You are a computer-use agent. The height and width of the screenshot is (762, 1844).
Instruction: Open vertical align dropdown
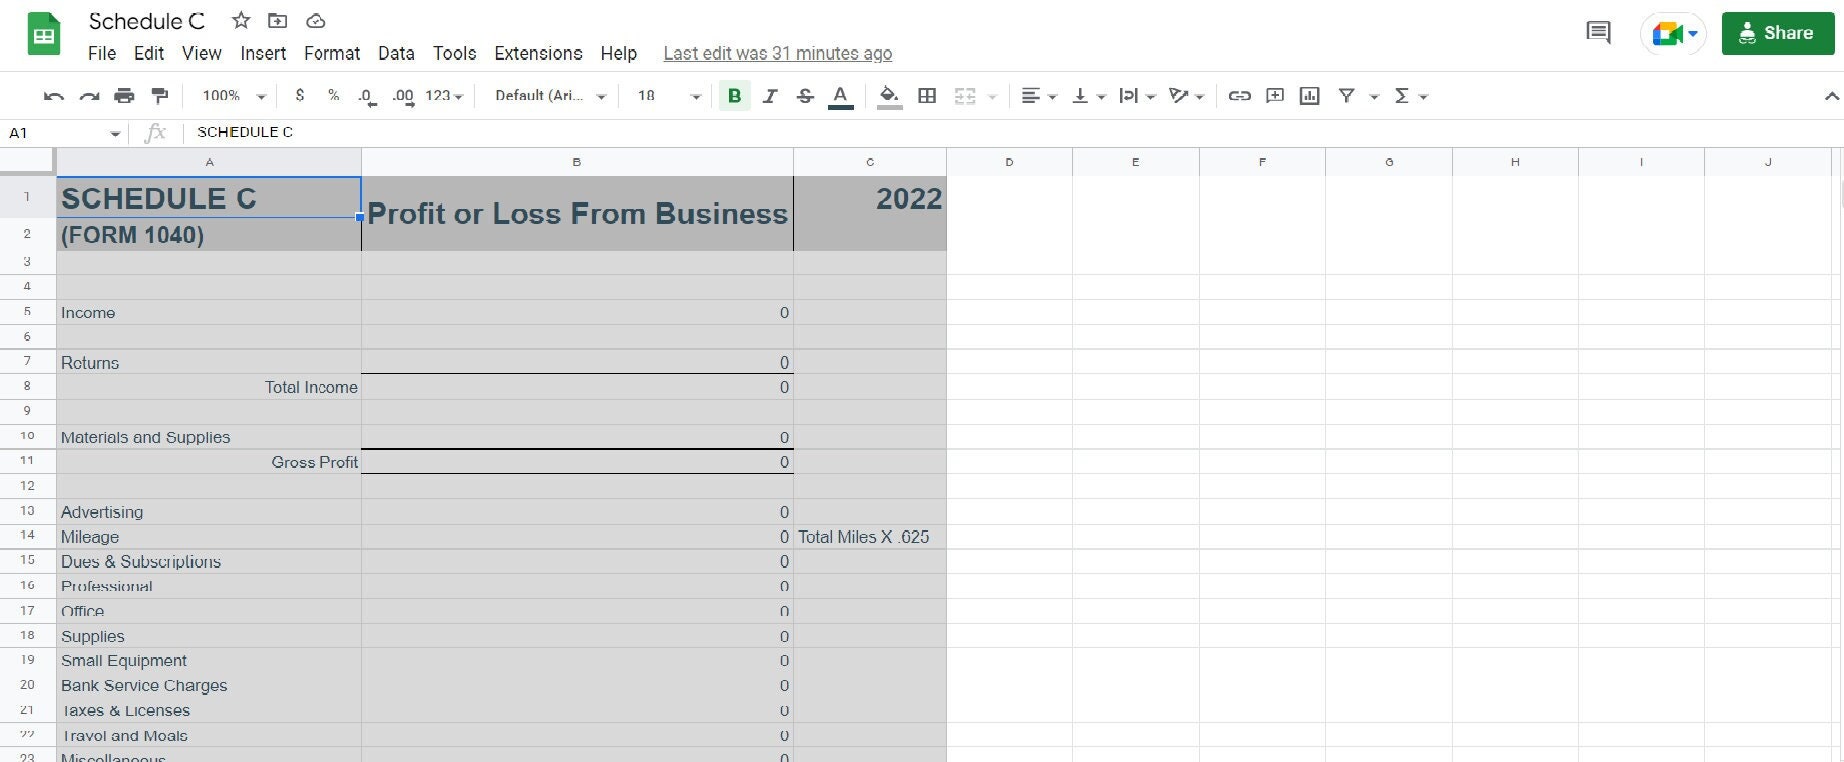tap(1088, 96)
